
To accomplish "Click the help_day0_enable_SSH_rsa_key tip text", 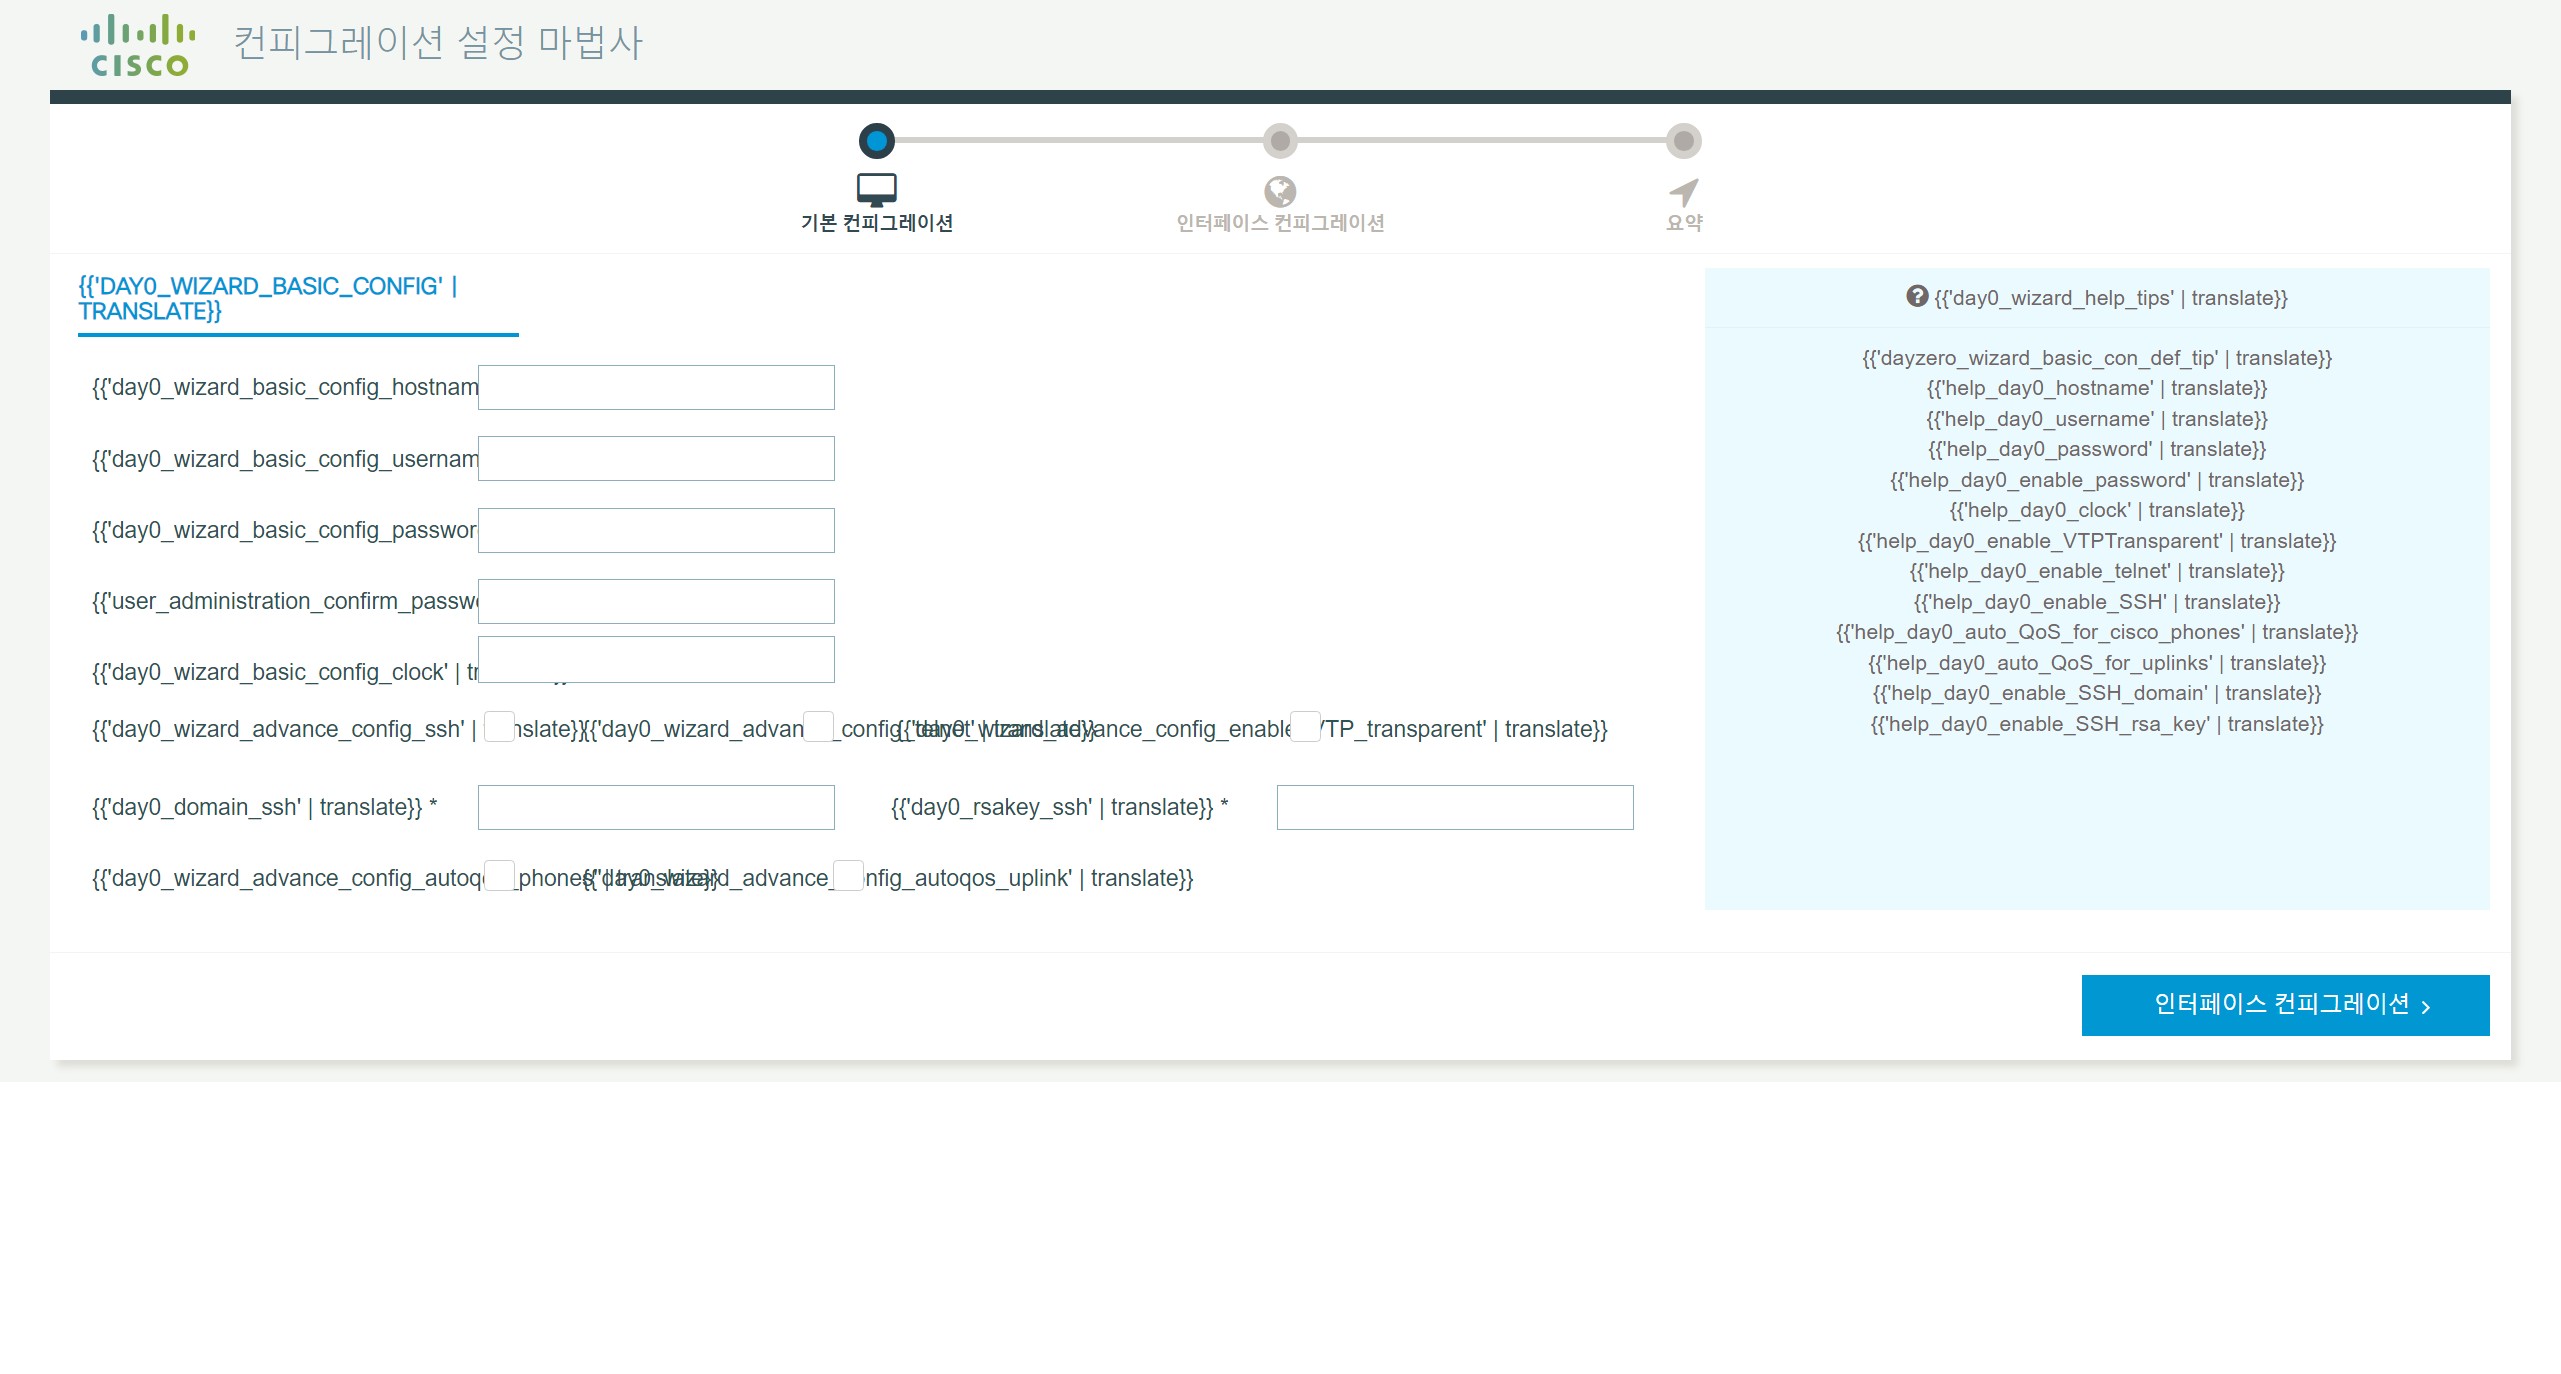I will (x=2097, y=724).
